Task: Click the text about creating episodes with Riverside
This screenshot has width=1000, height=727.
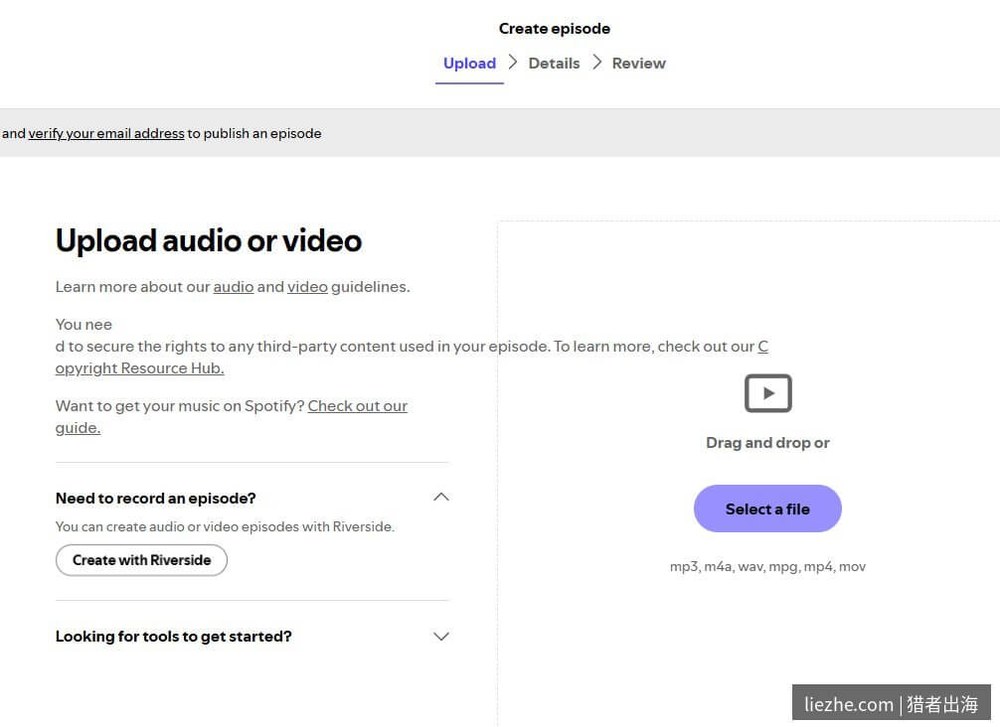Action: 225,527
